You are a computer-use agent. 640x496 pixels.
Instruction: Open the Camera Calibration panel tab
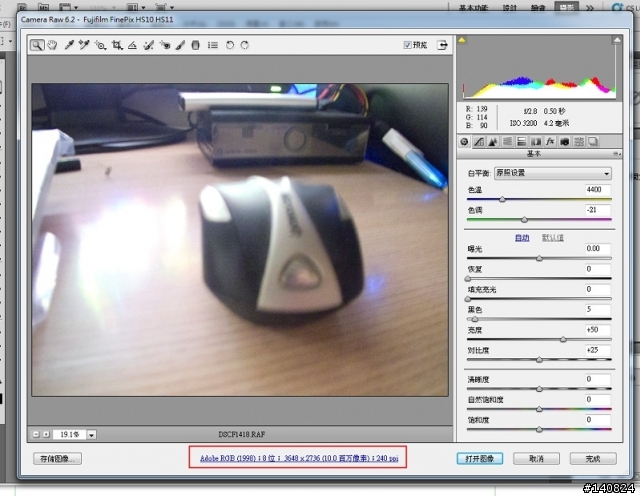564,142
